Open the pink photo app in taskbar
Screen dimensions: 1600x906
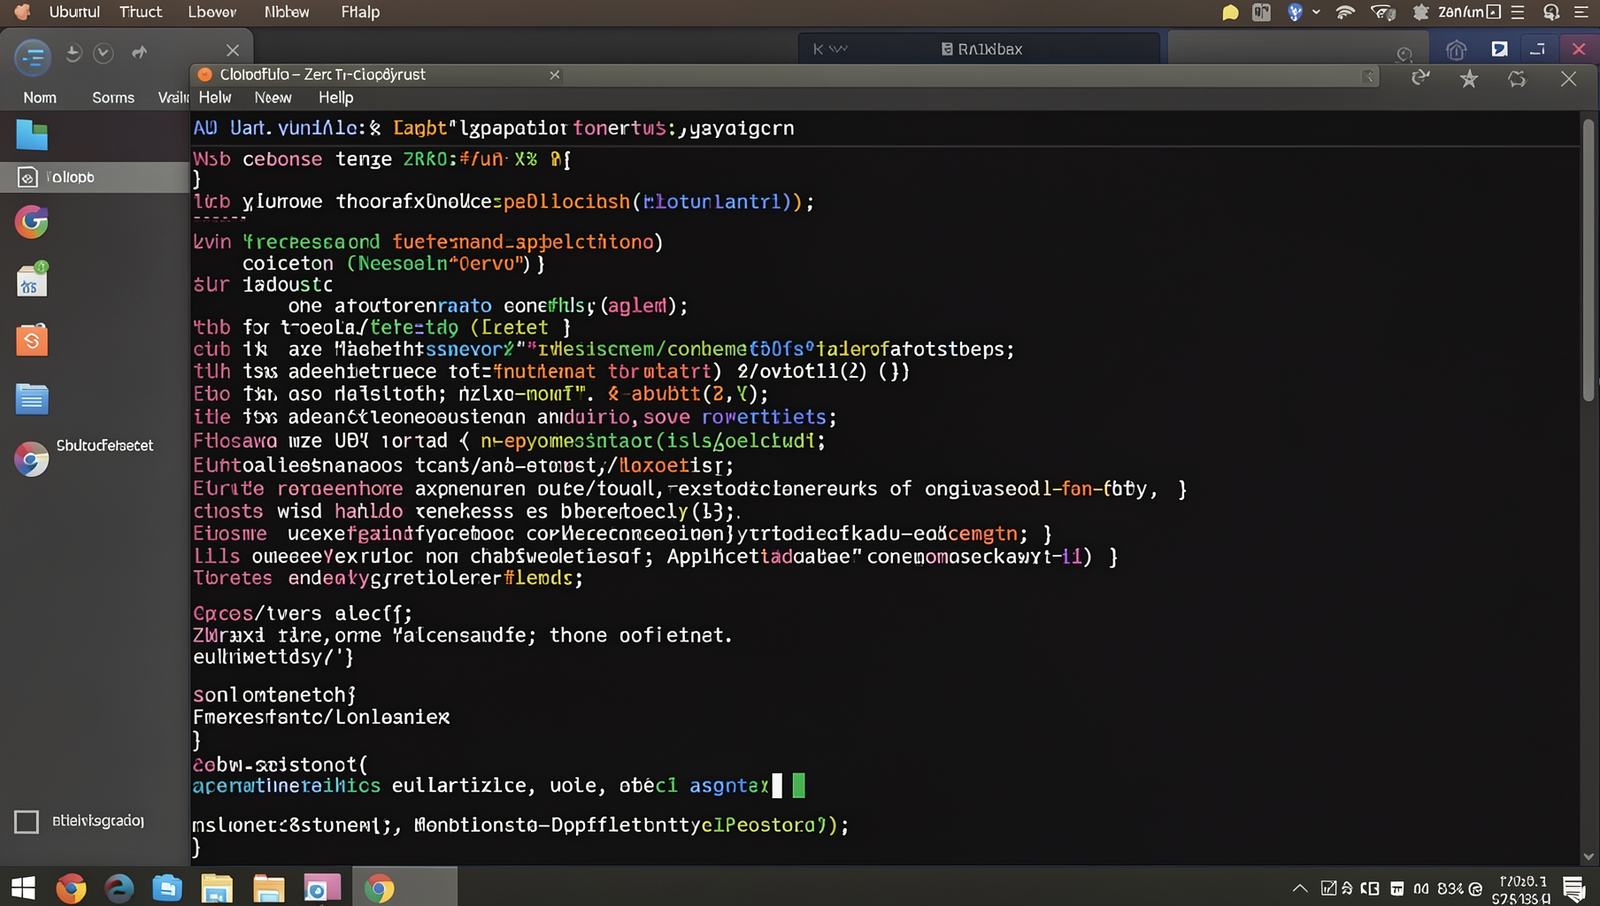coord(322,887)
